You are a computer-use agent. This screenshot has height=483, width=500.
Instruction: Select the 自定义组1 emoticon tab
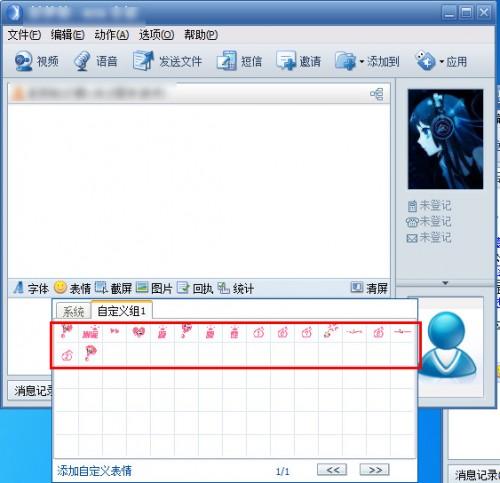click(x=122, y=311)
